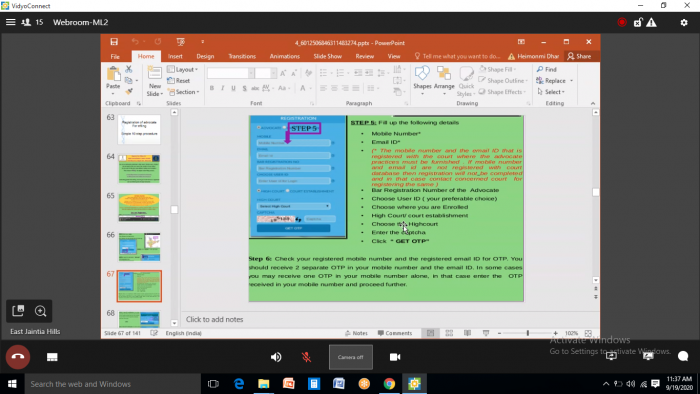Image resolution: width=700 pixels, height=394 pixels.
Task: Click the Format Painter brush icon
Action: (129, 91)
